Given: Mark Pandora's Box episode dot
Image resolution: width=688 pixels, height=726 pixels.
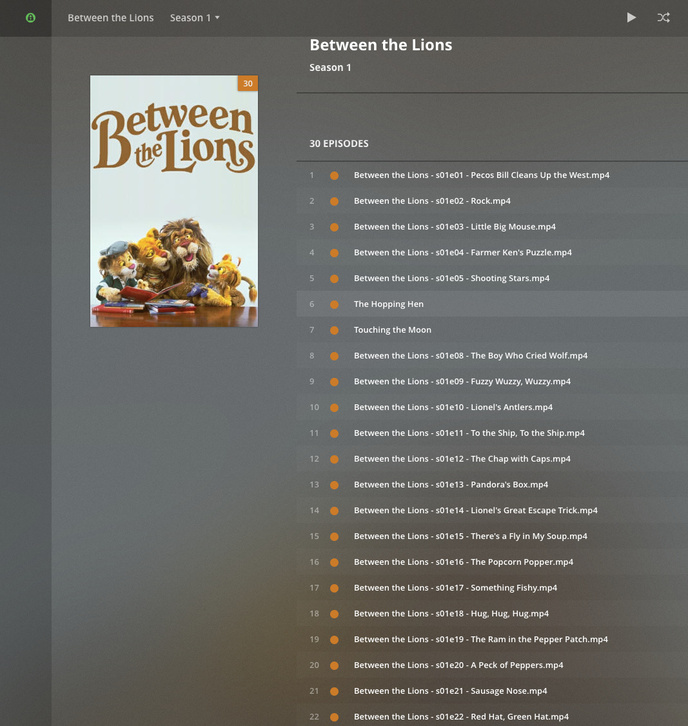Looking at the screenshot, I should click(x=334, y=485).
